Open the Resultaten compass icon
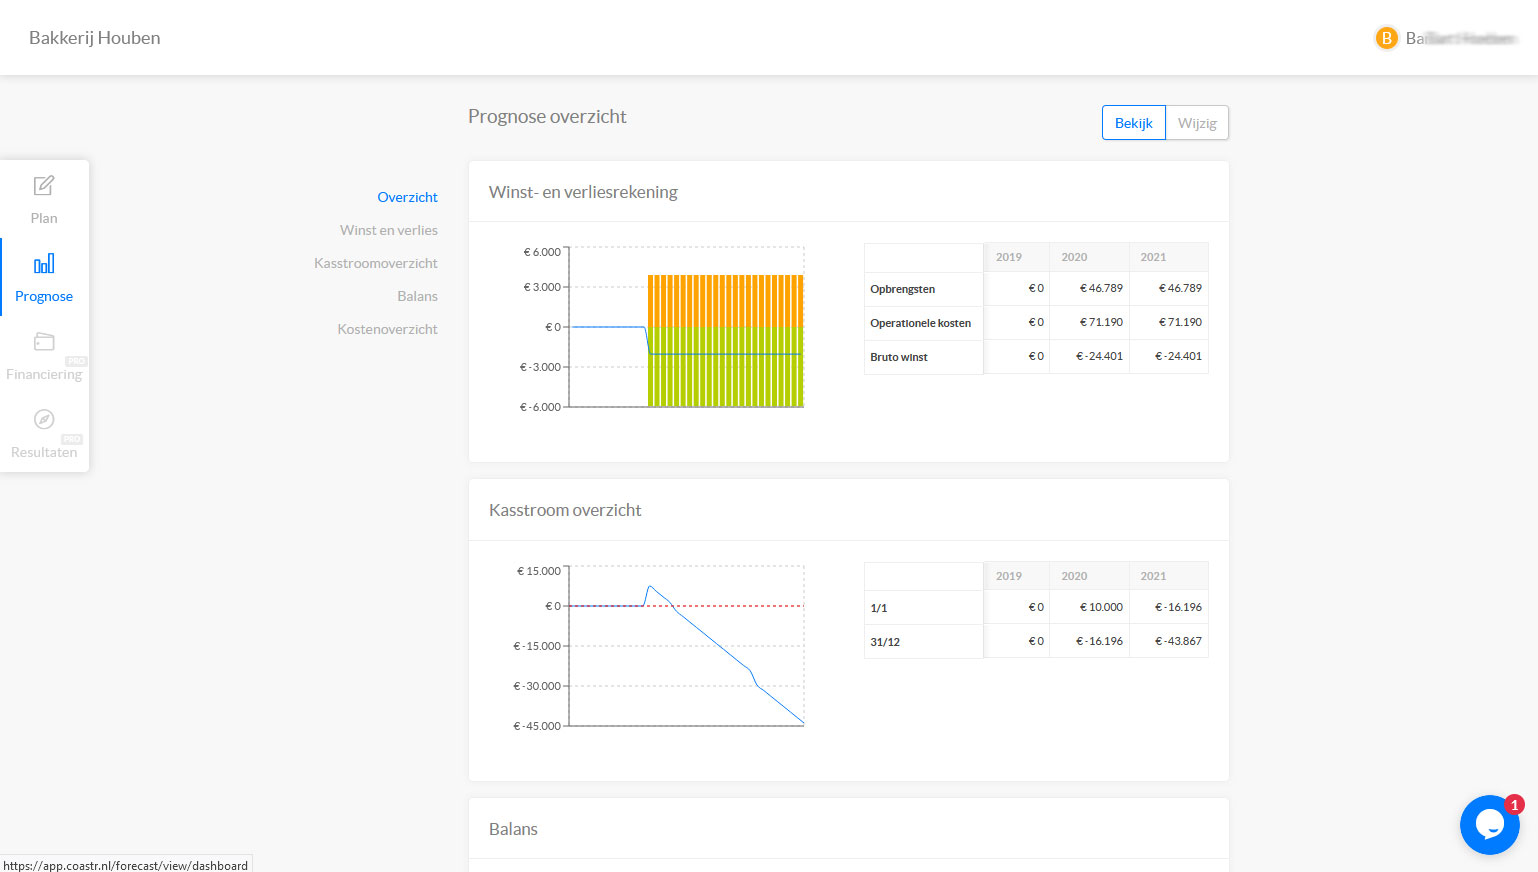This screenshot has height=872, width=1538. point(44,420)
